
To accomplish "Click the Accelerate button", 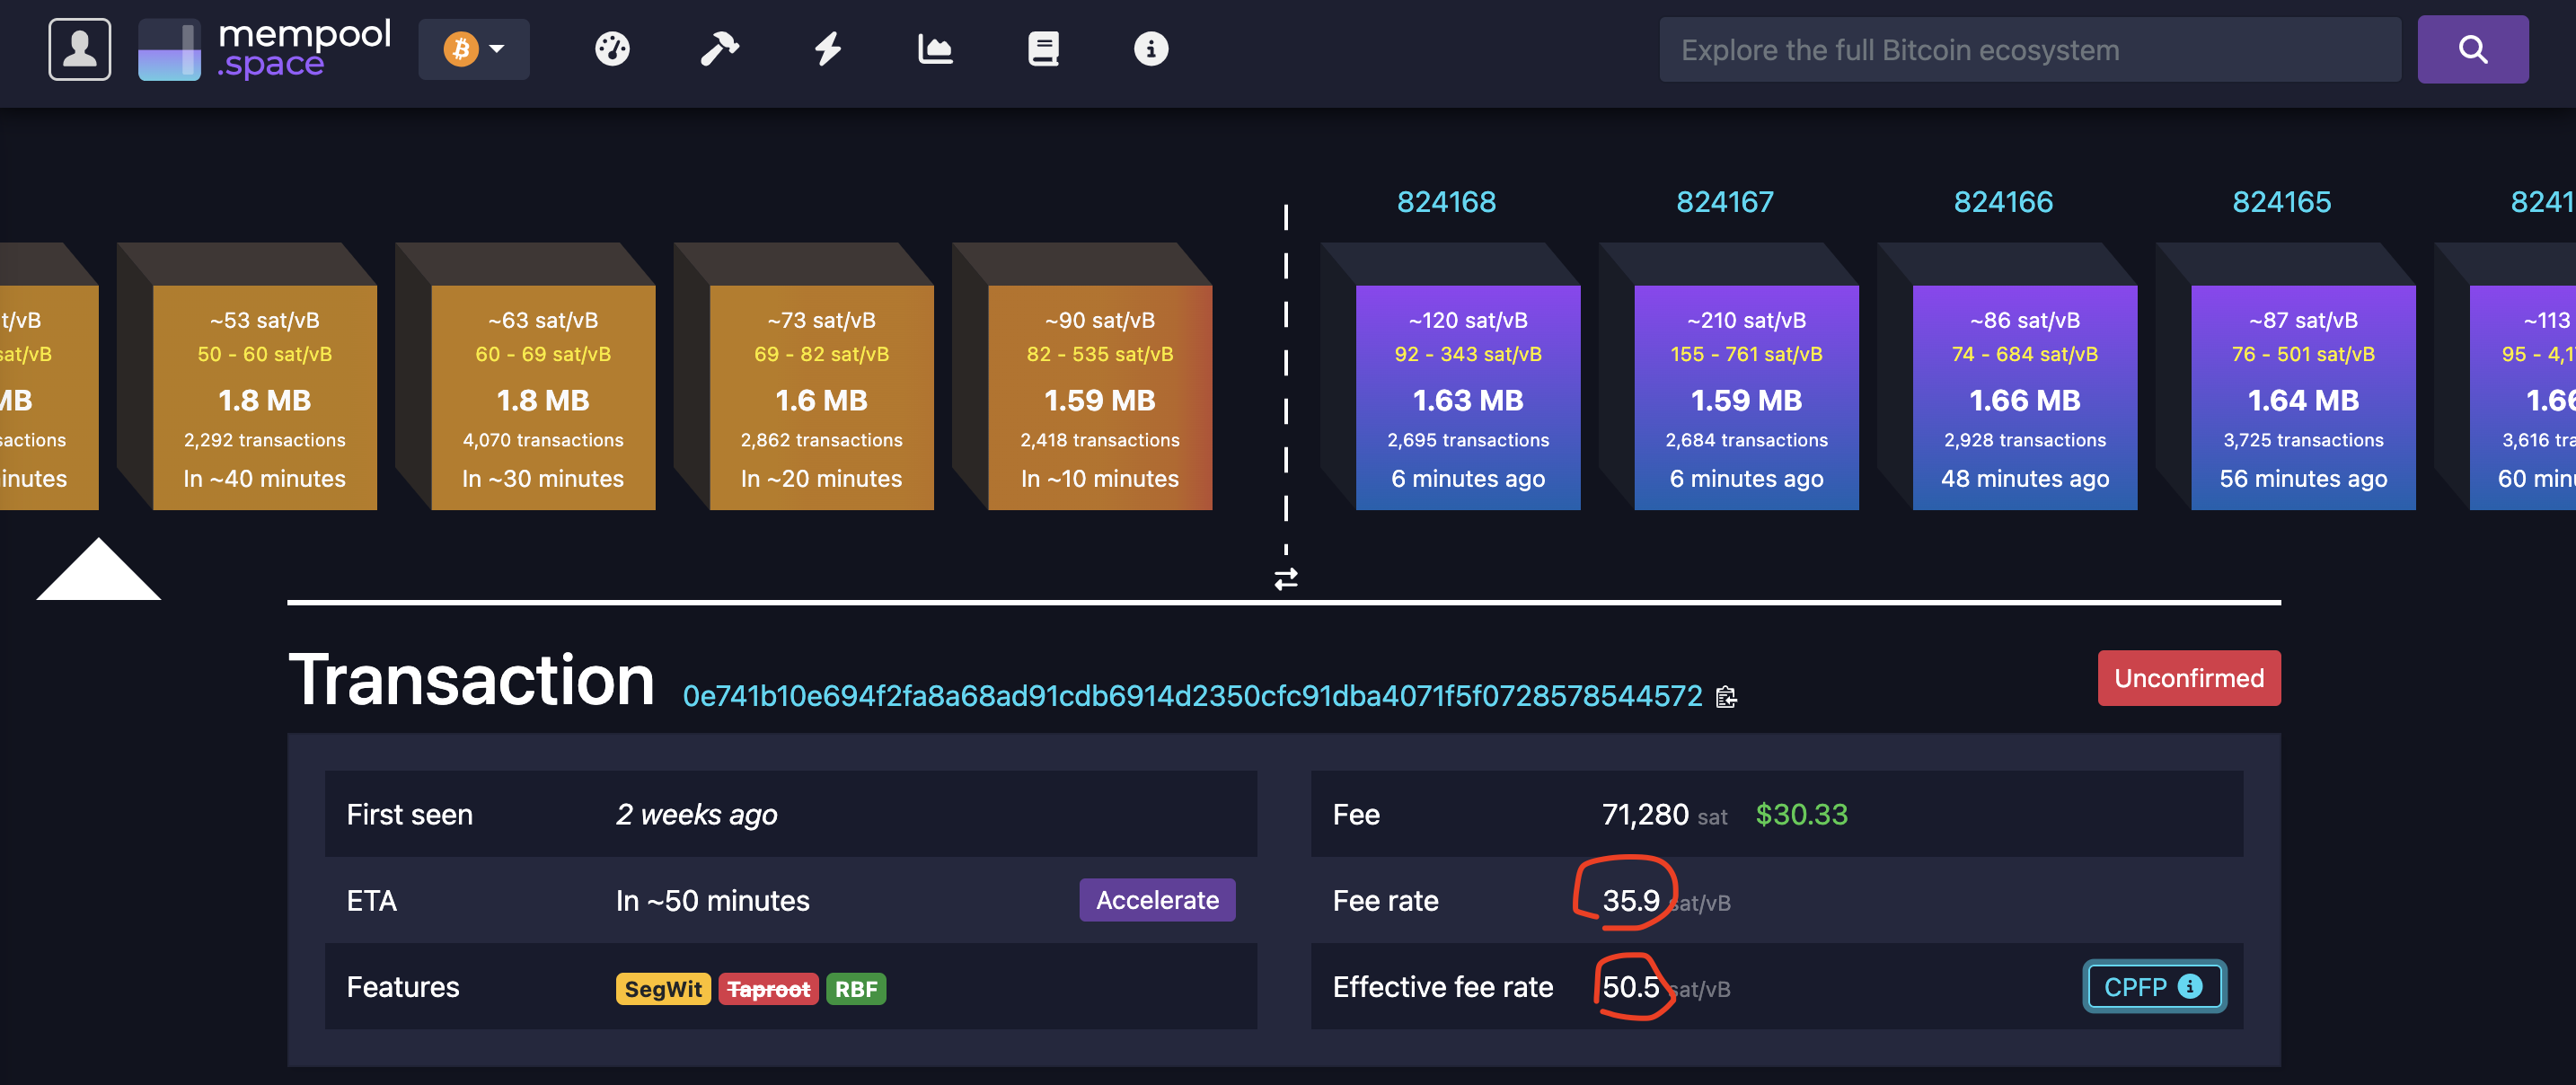I will (1157, 900).
